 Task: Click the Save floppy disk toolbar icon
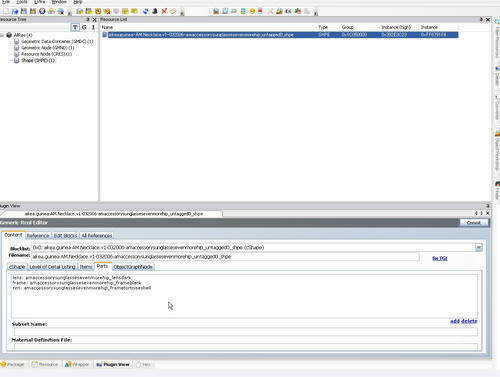[24, 11]
